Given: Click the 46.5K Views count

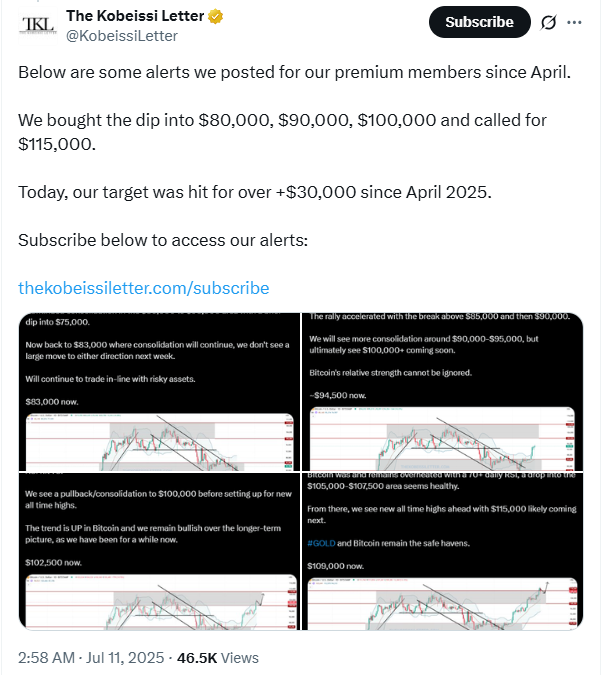Looking at the screenshot, I should click(218, 658).
